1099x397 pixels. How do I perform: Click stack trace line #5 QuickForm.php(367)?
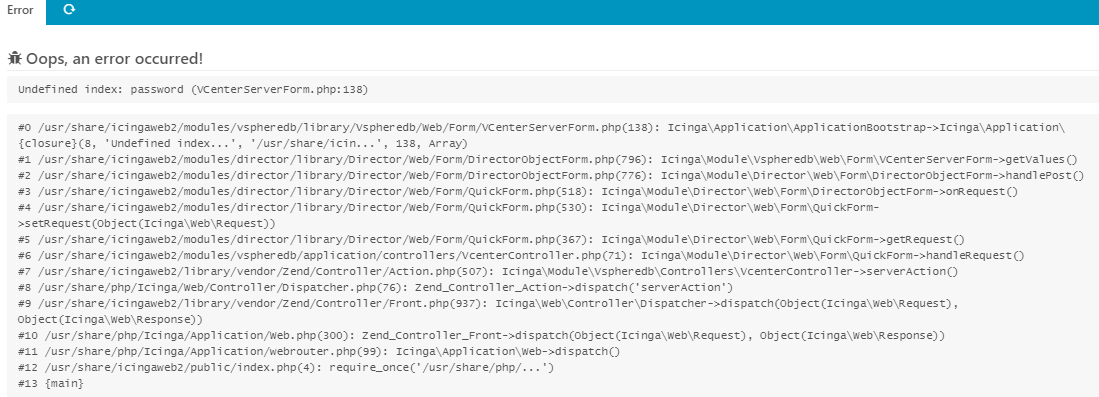tap(491, 240)
